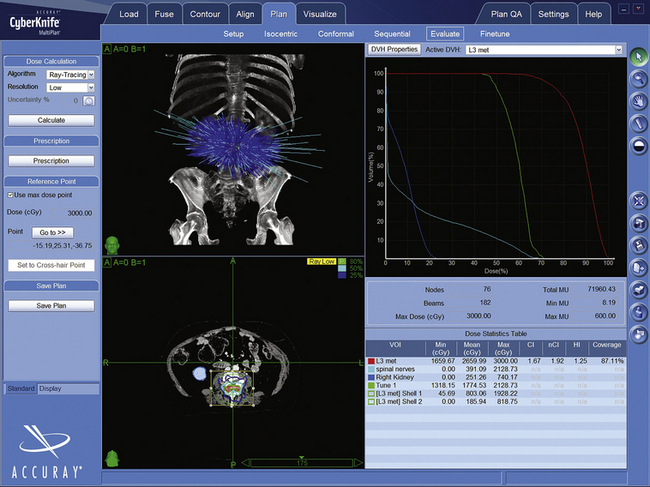Choose the hand pan tool
Image resolution: width=650 pixels, height=487 pixels.
coord(638,103)
